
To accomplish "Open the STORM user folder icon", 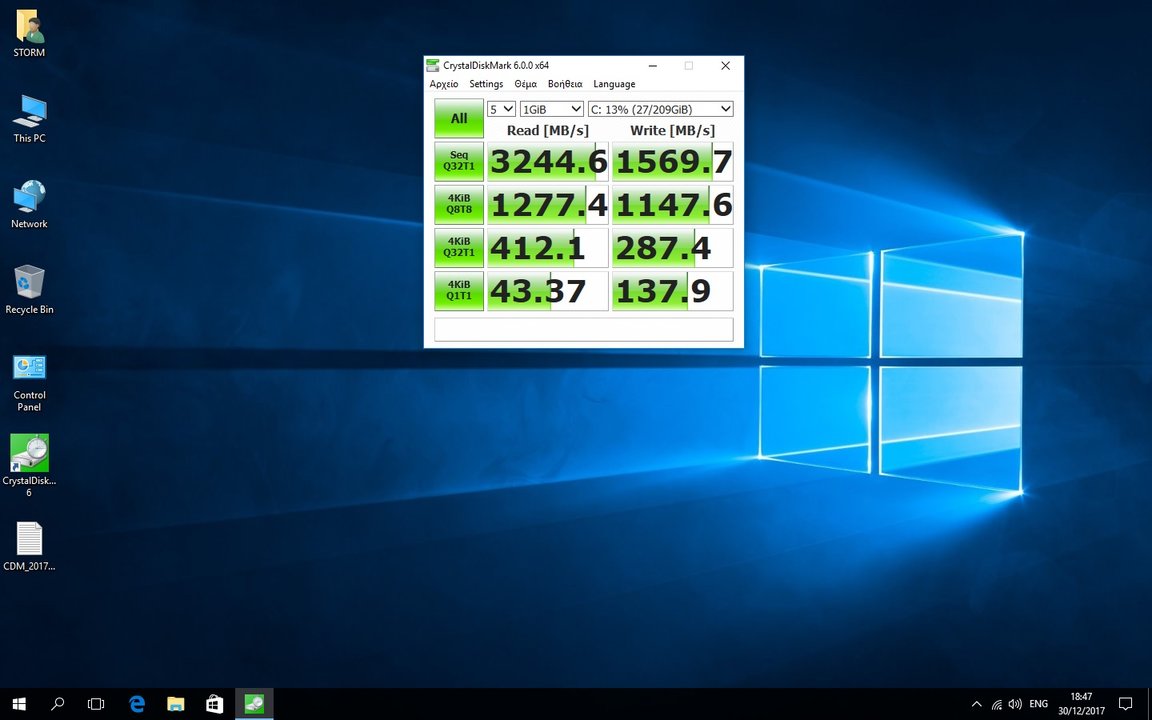I will pyautogui.click(x=29, y=34).
